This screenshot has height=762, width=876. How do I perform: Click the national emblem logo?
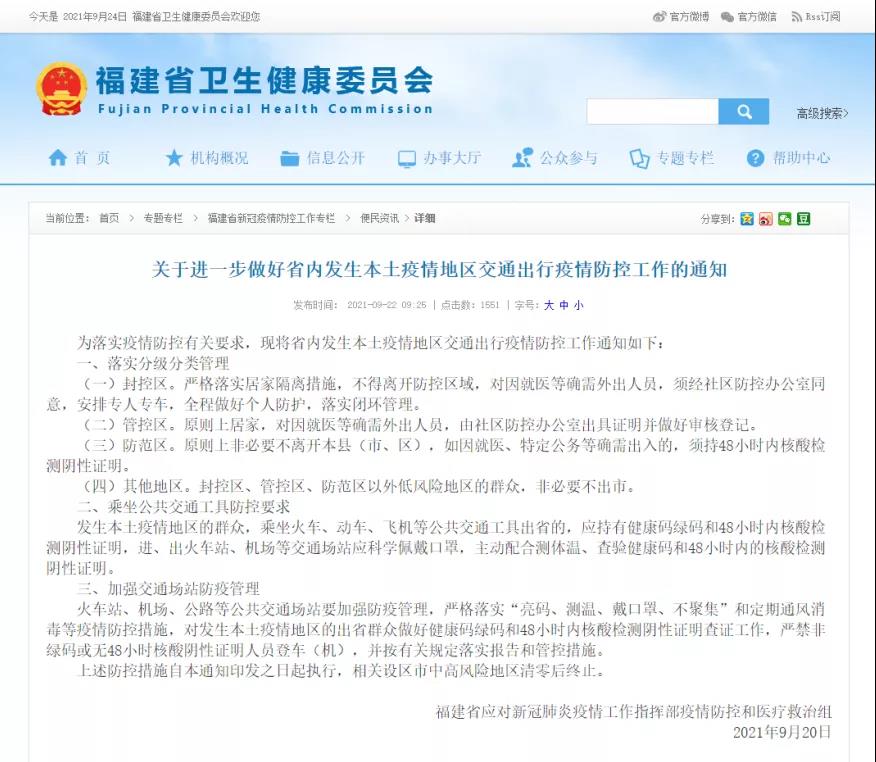point(62,89)
